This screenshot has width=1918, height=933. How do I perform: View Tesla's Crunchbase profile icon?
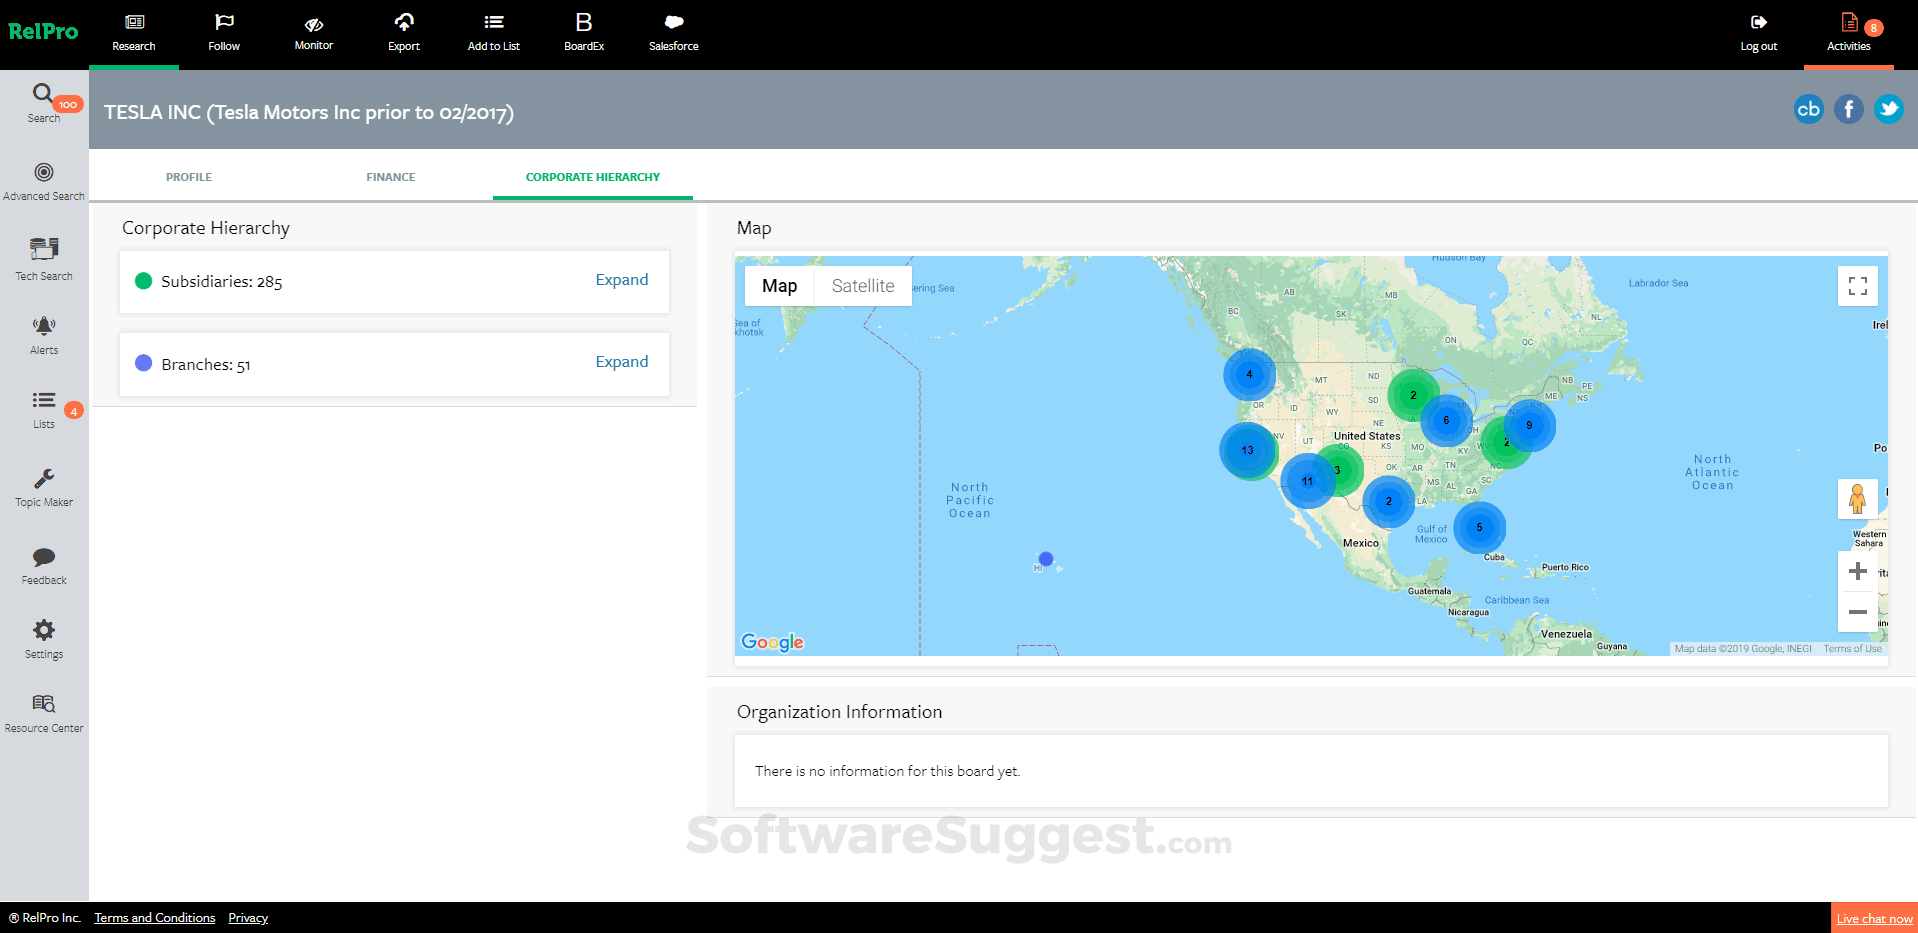coord(1808,110)
